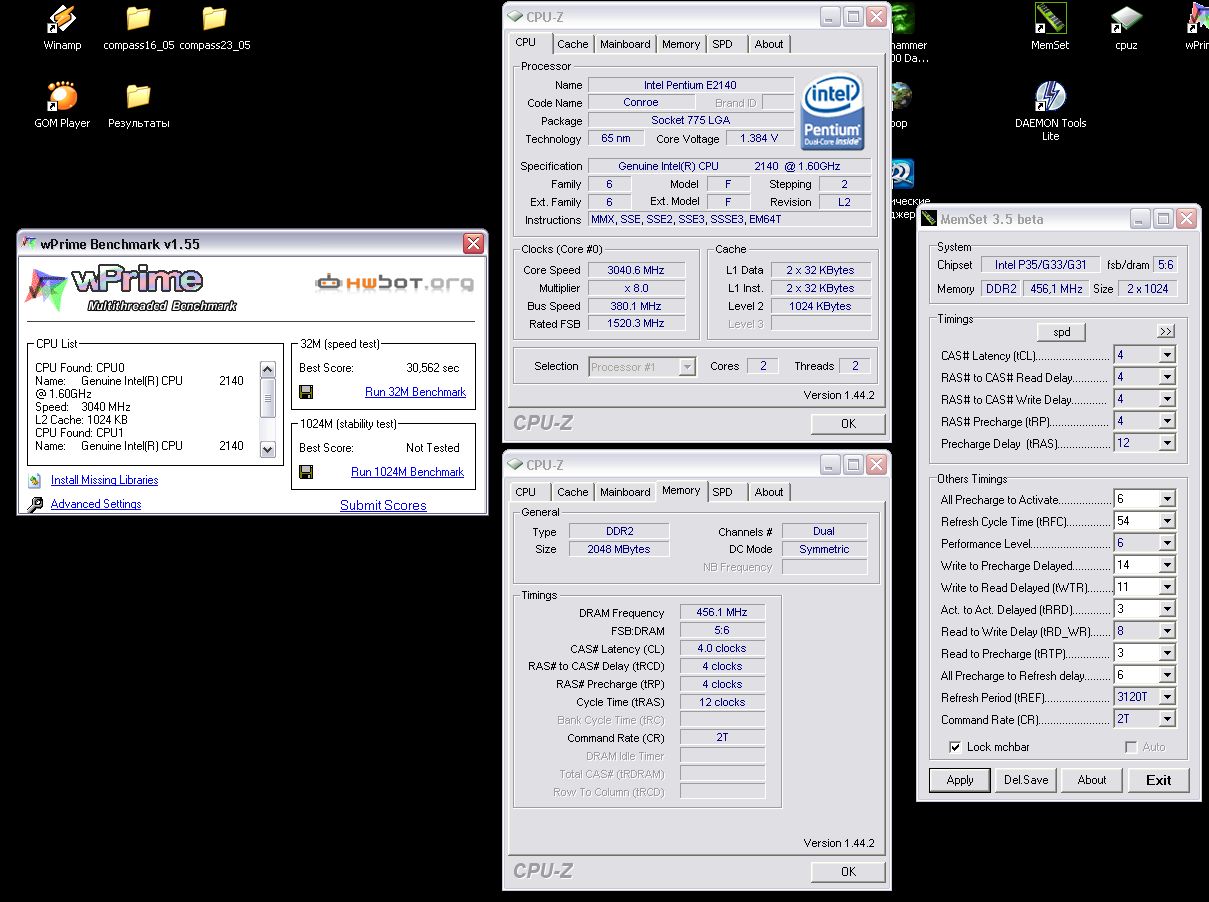This screenshot has width=1209, height=902.
Task: Click the Install Missing Libraries link
Action: [x=104, y=480]
